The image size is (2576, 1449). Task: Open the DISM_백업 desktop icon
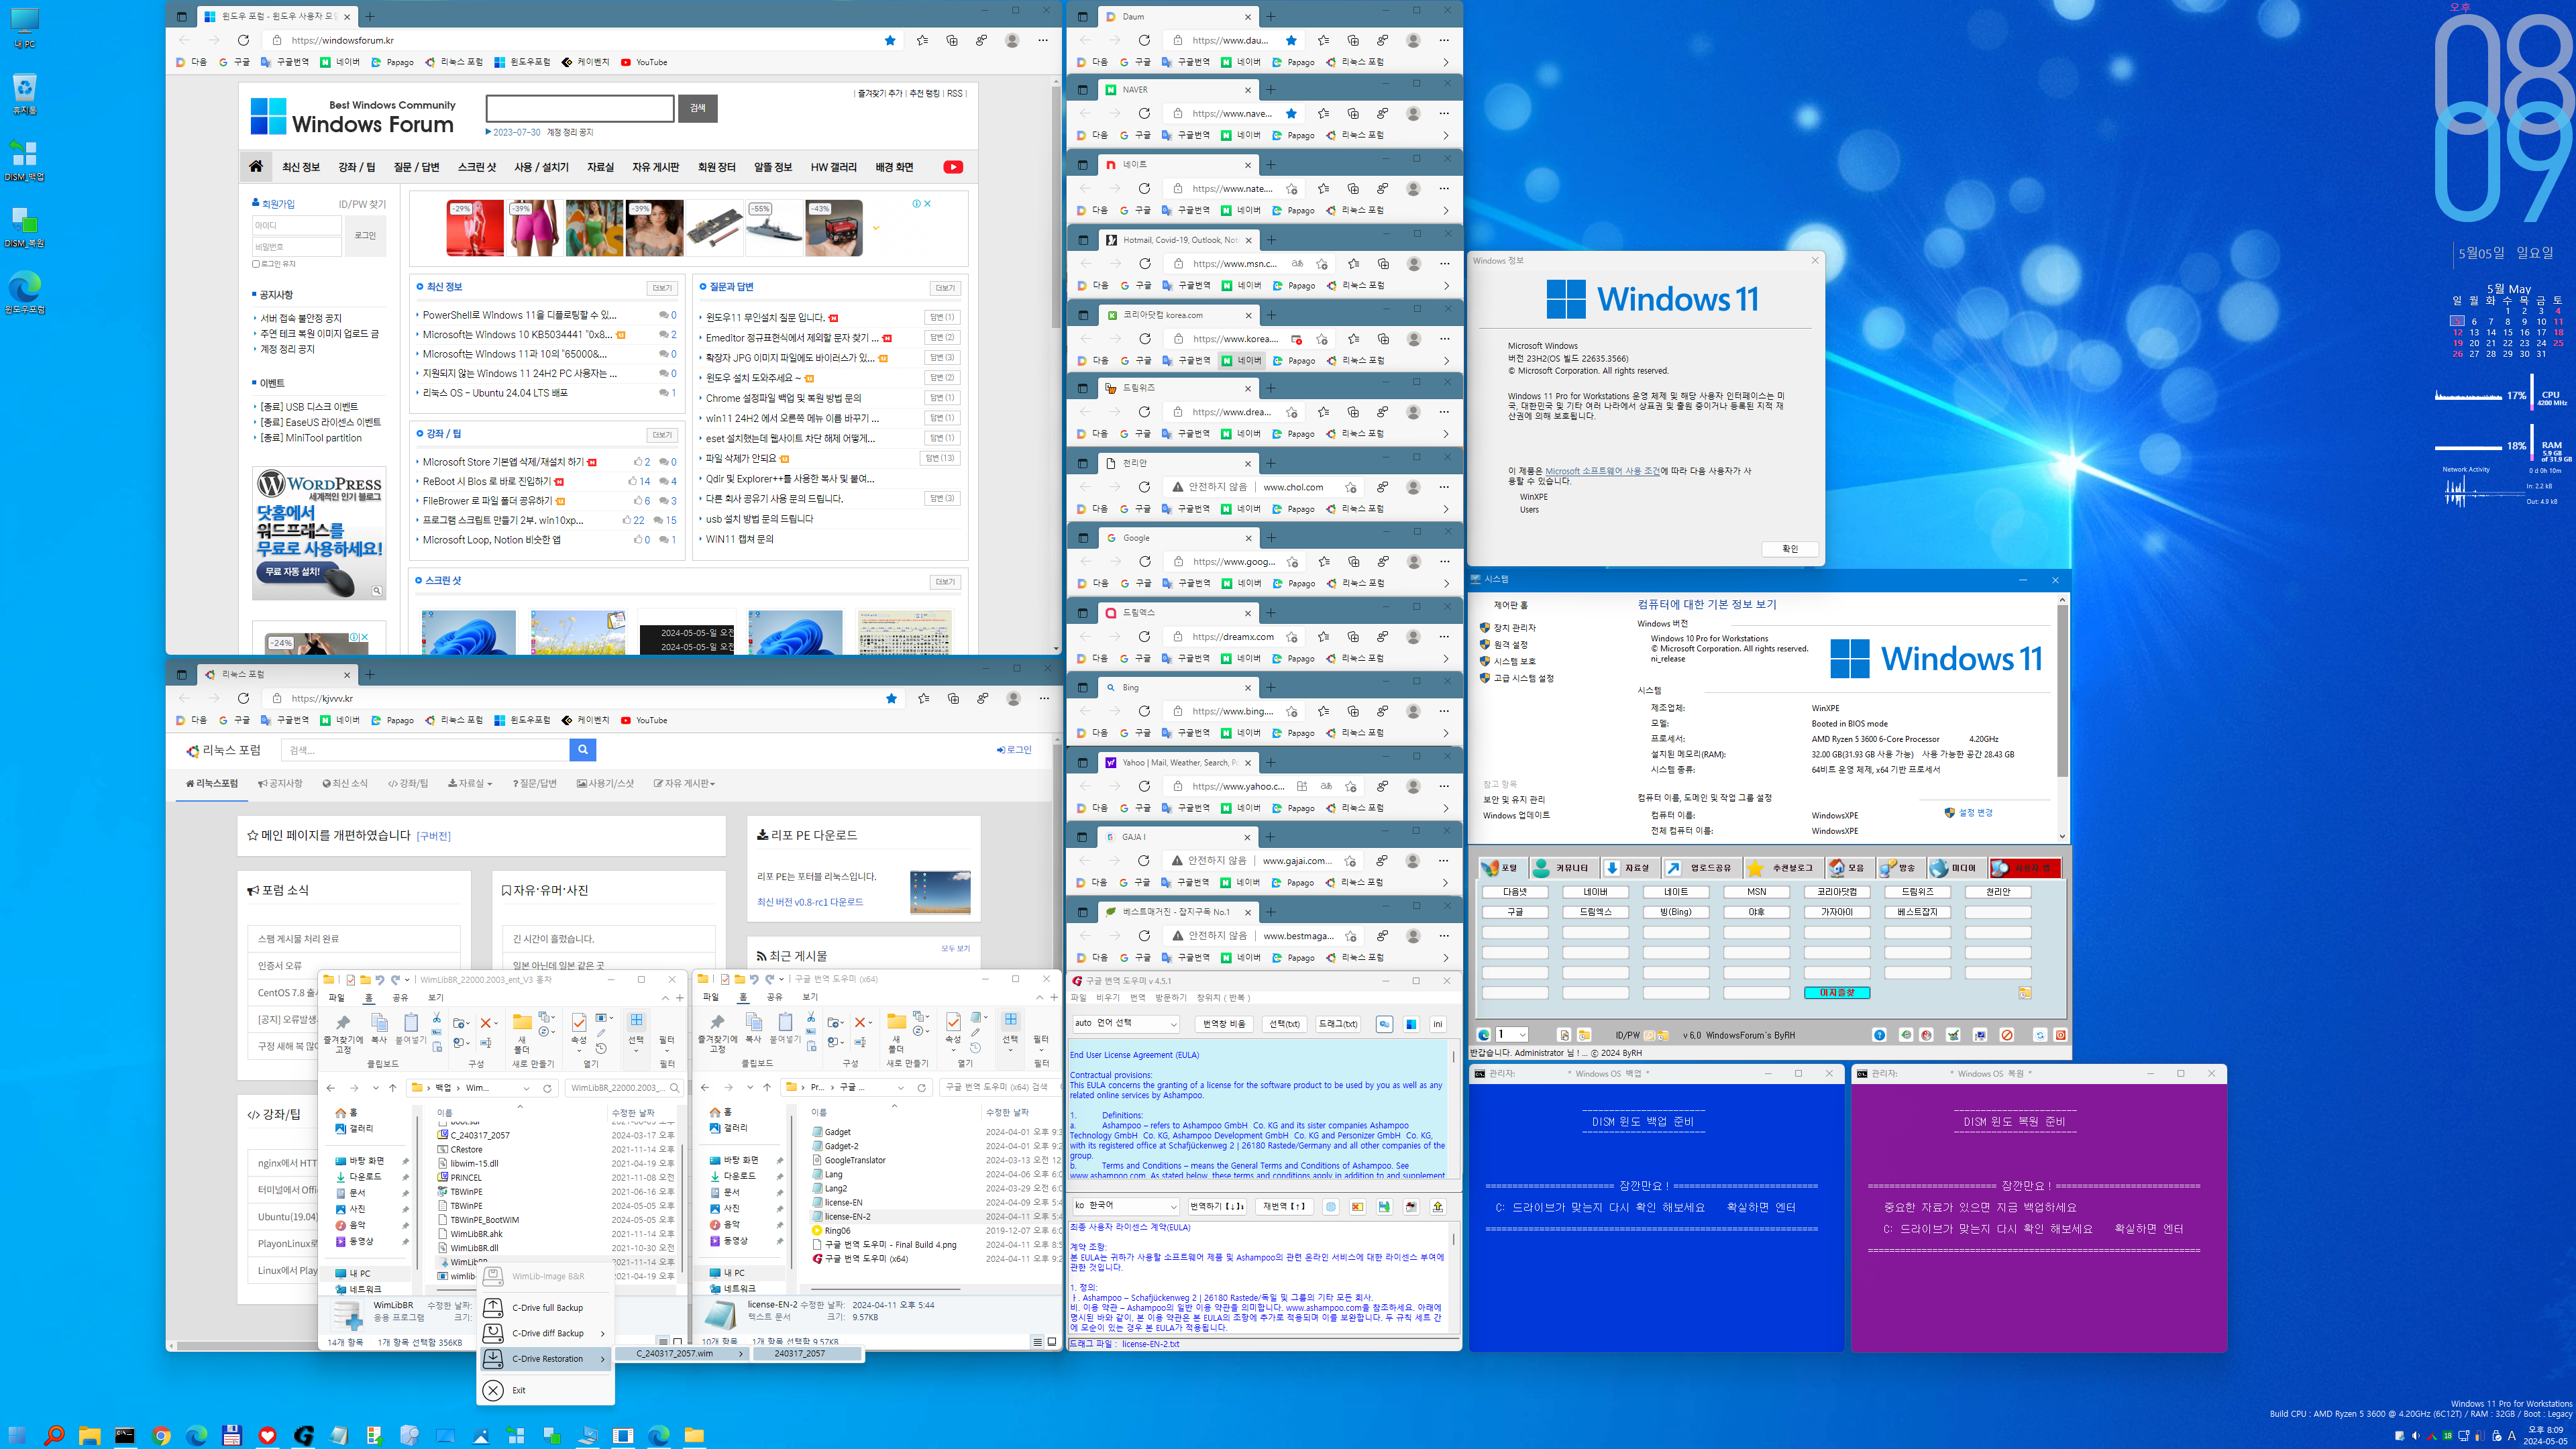(24, 161)
